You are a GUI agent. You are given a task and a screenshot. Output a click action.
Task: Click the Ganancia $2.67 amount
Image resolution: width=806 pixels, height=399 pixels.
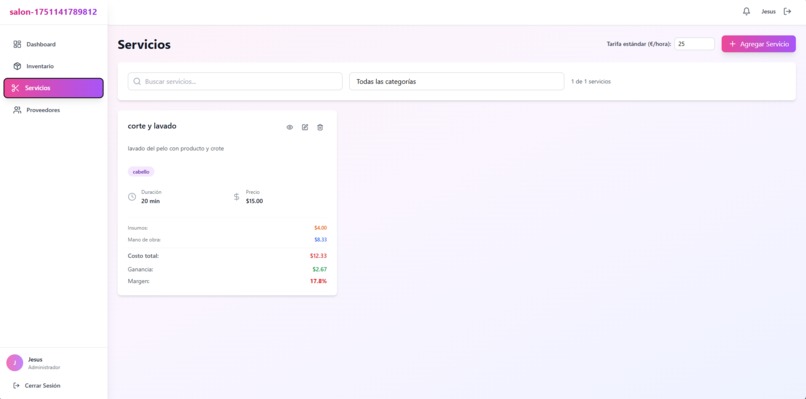[320, 269]
